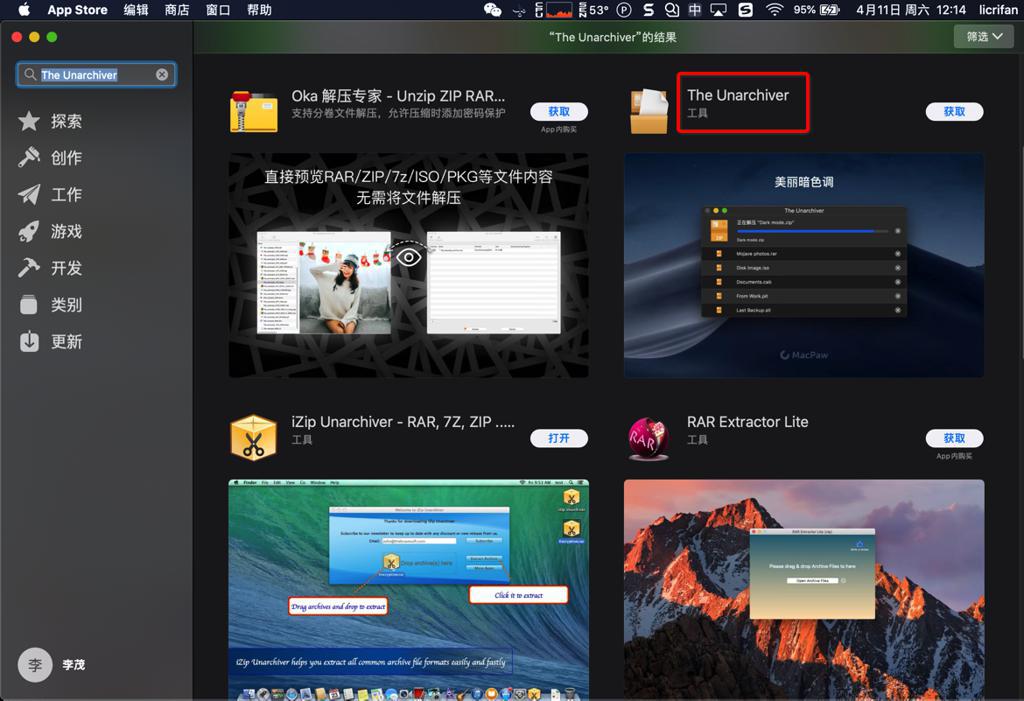This screenshot has width=1024, height=701.
Task: Click the Oka app description text
Action: [x=398, y=114]
